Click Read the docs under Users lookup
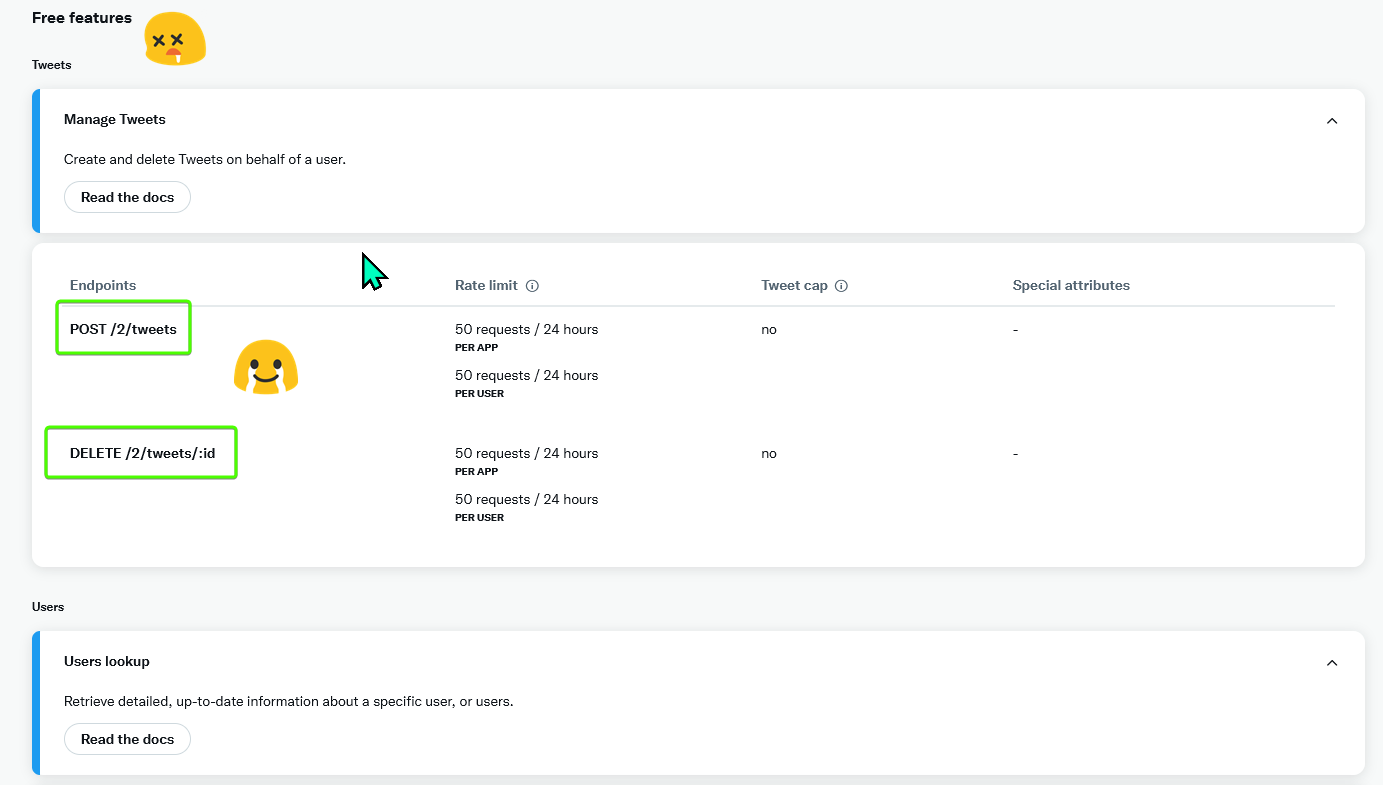Screen dimensions: 1383x785 127,739
